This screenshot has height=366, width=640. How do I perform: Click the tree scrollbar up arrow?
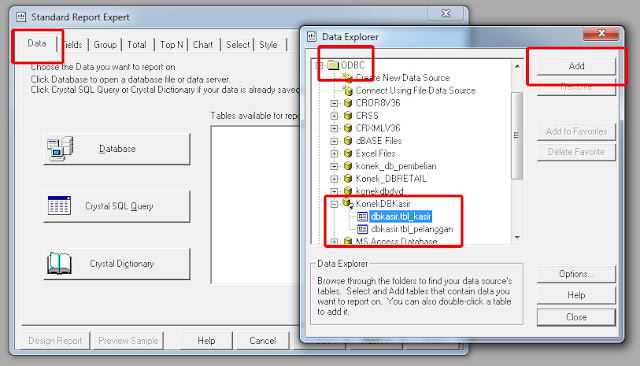tap(517, 66)
